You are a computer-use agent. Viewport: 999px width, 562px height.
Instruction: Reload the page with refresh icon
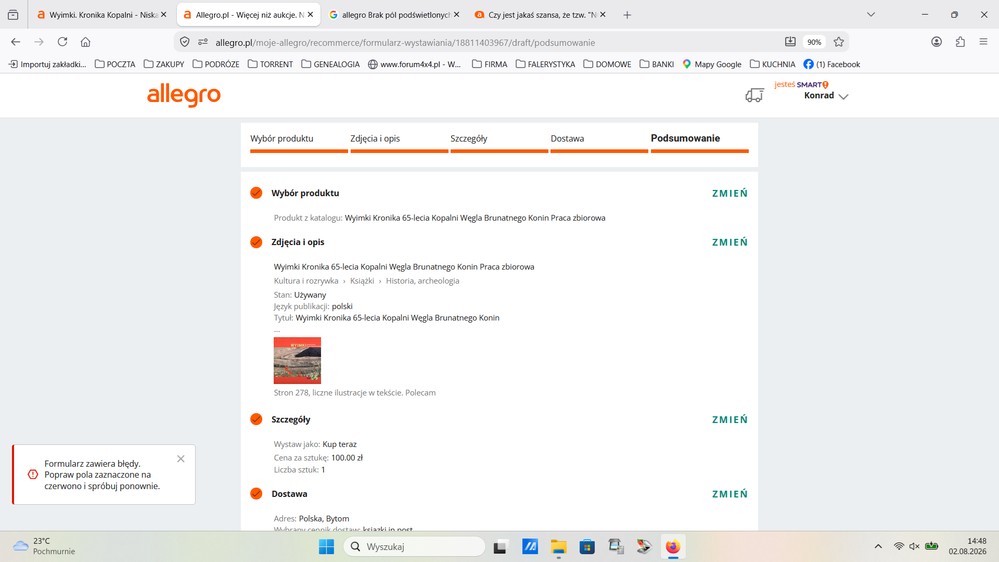[x=62, y=42]
